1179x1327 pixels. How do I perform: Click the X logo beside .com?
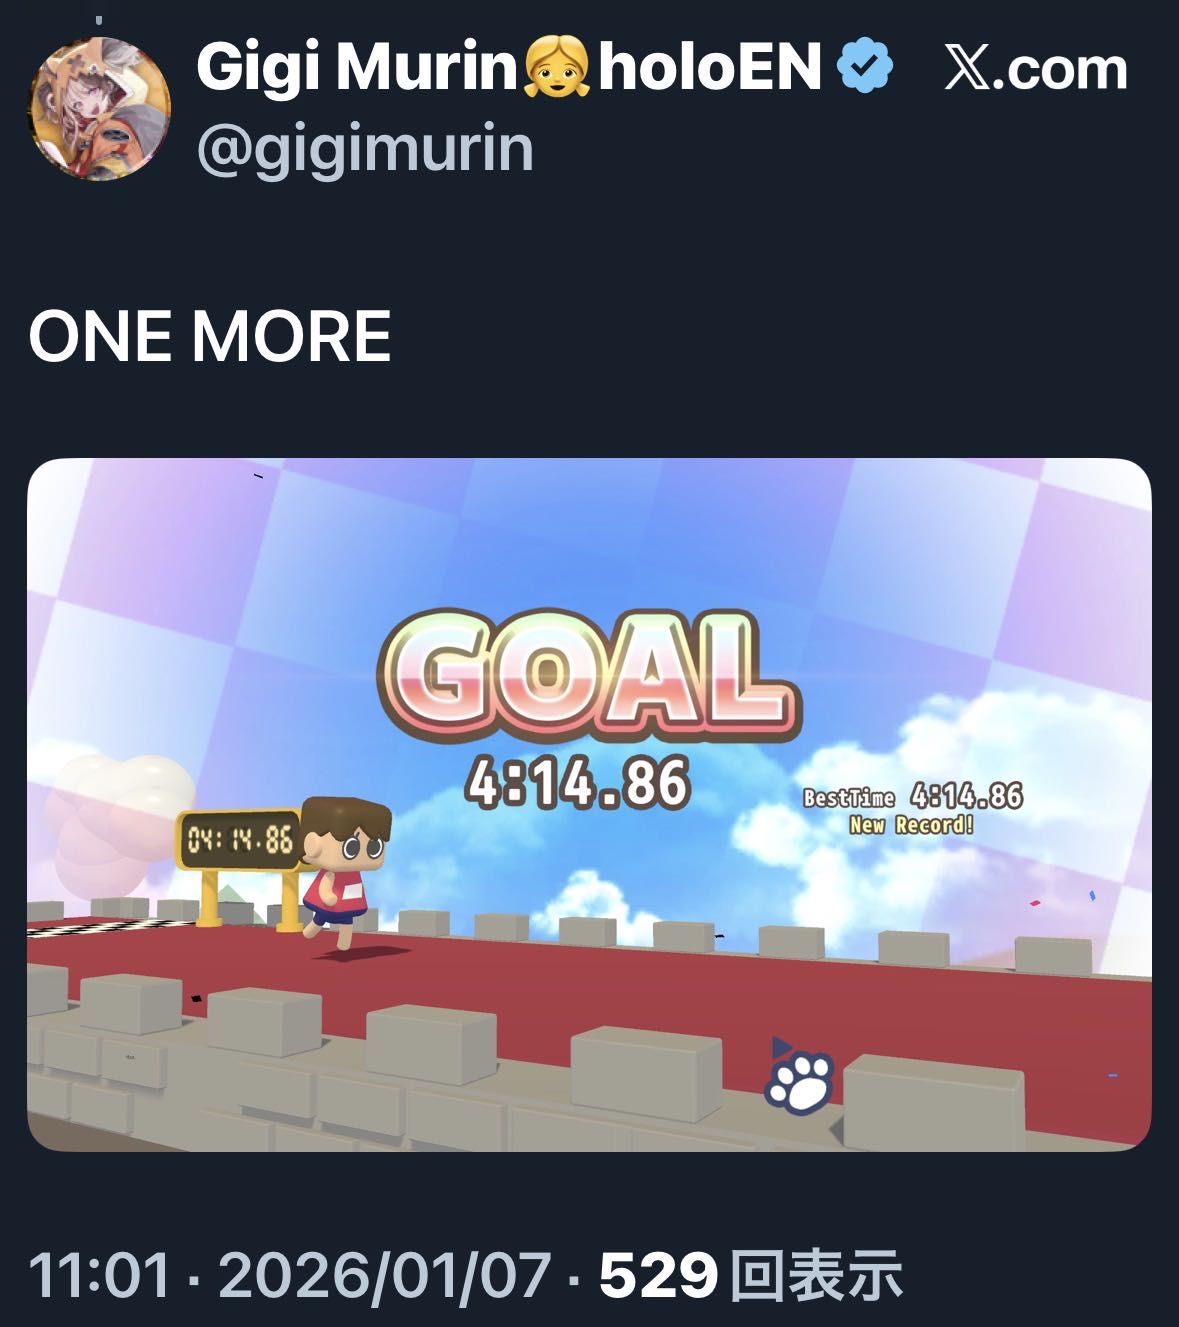click(968, 69)
